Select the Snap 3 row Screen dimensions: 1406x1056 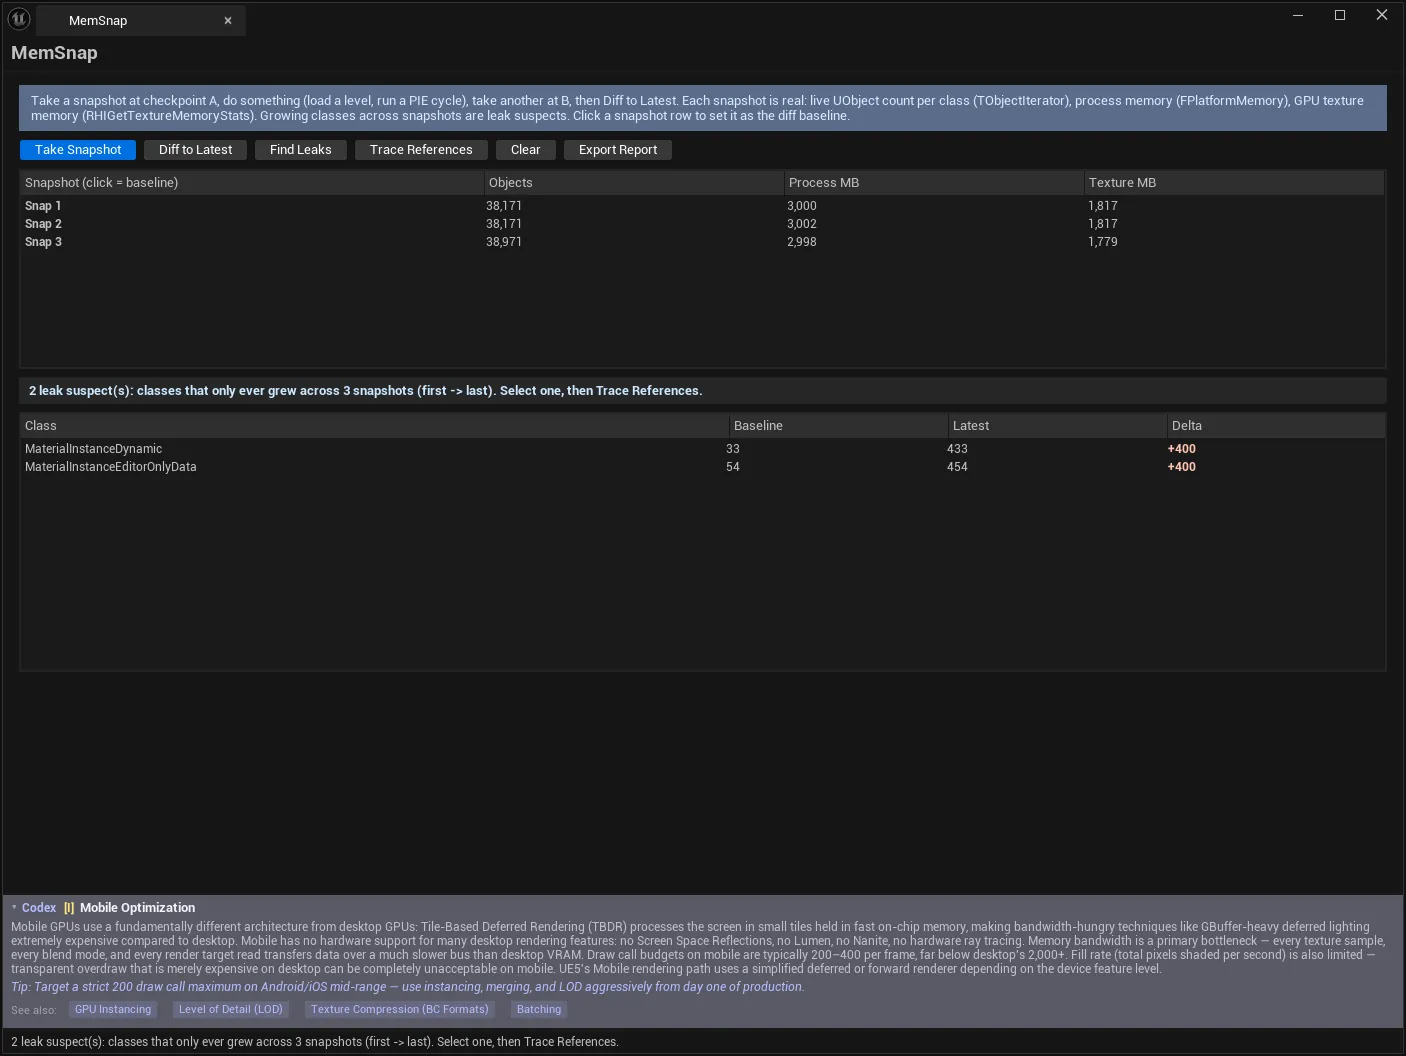(702, 242)
